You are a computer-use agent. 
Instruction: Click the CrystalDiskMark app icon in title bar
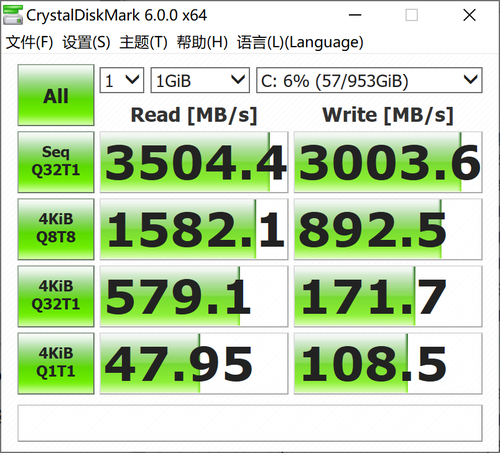13,15
